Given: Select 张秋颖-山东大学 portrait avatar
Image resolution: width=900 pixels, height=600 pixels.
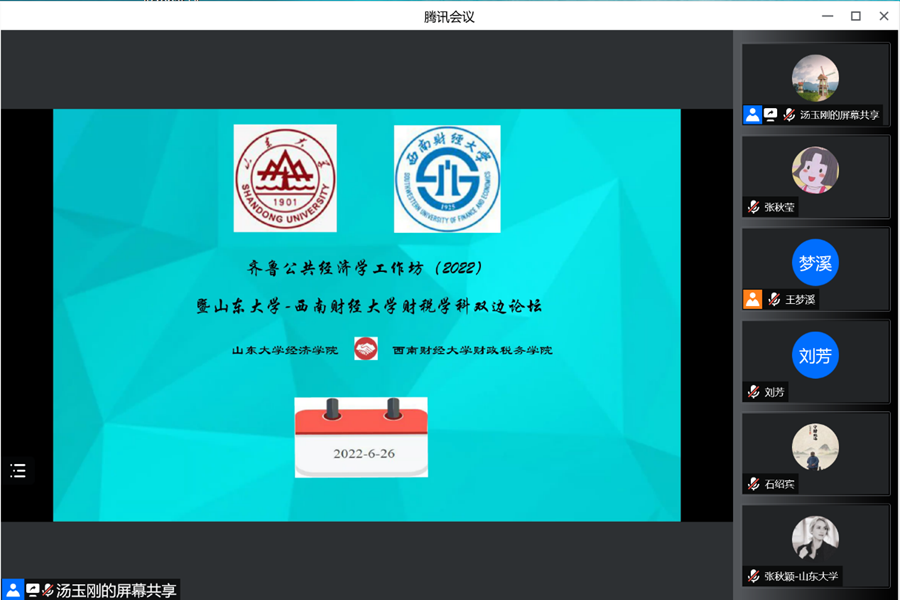Looking at the screenshot, I should click(815, 540).
